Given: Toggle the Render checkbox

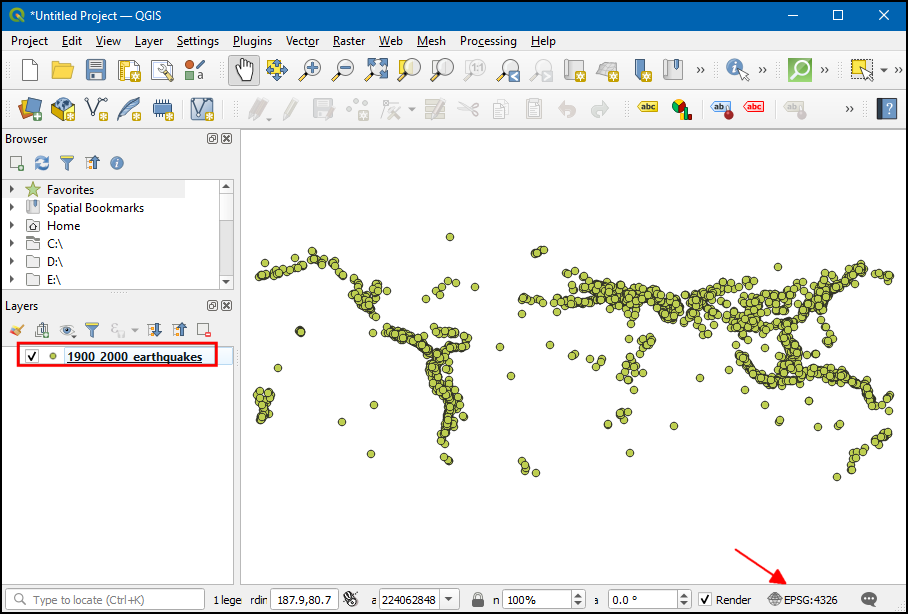Looking at the screenshot, I should [x=706, y=600].
